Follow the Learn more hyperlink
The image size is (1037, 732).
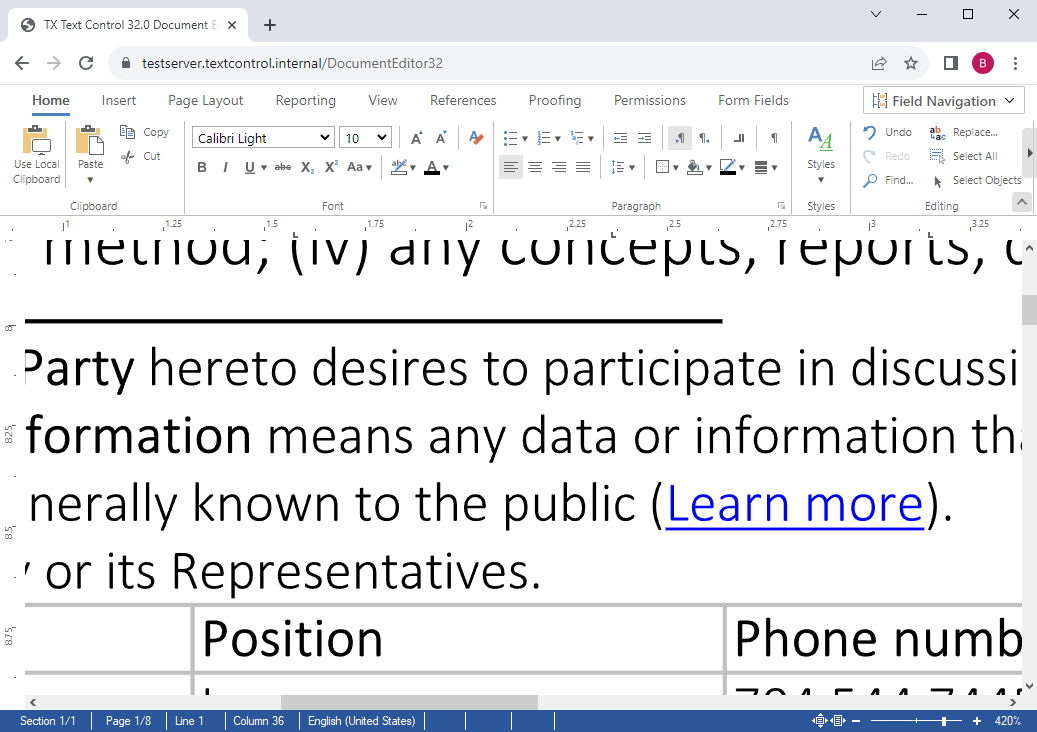pyautogui.click(x=794, y=505)
